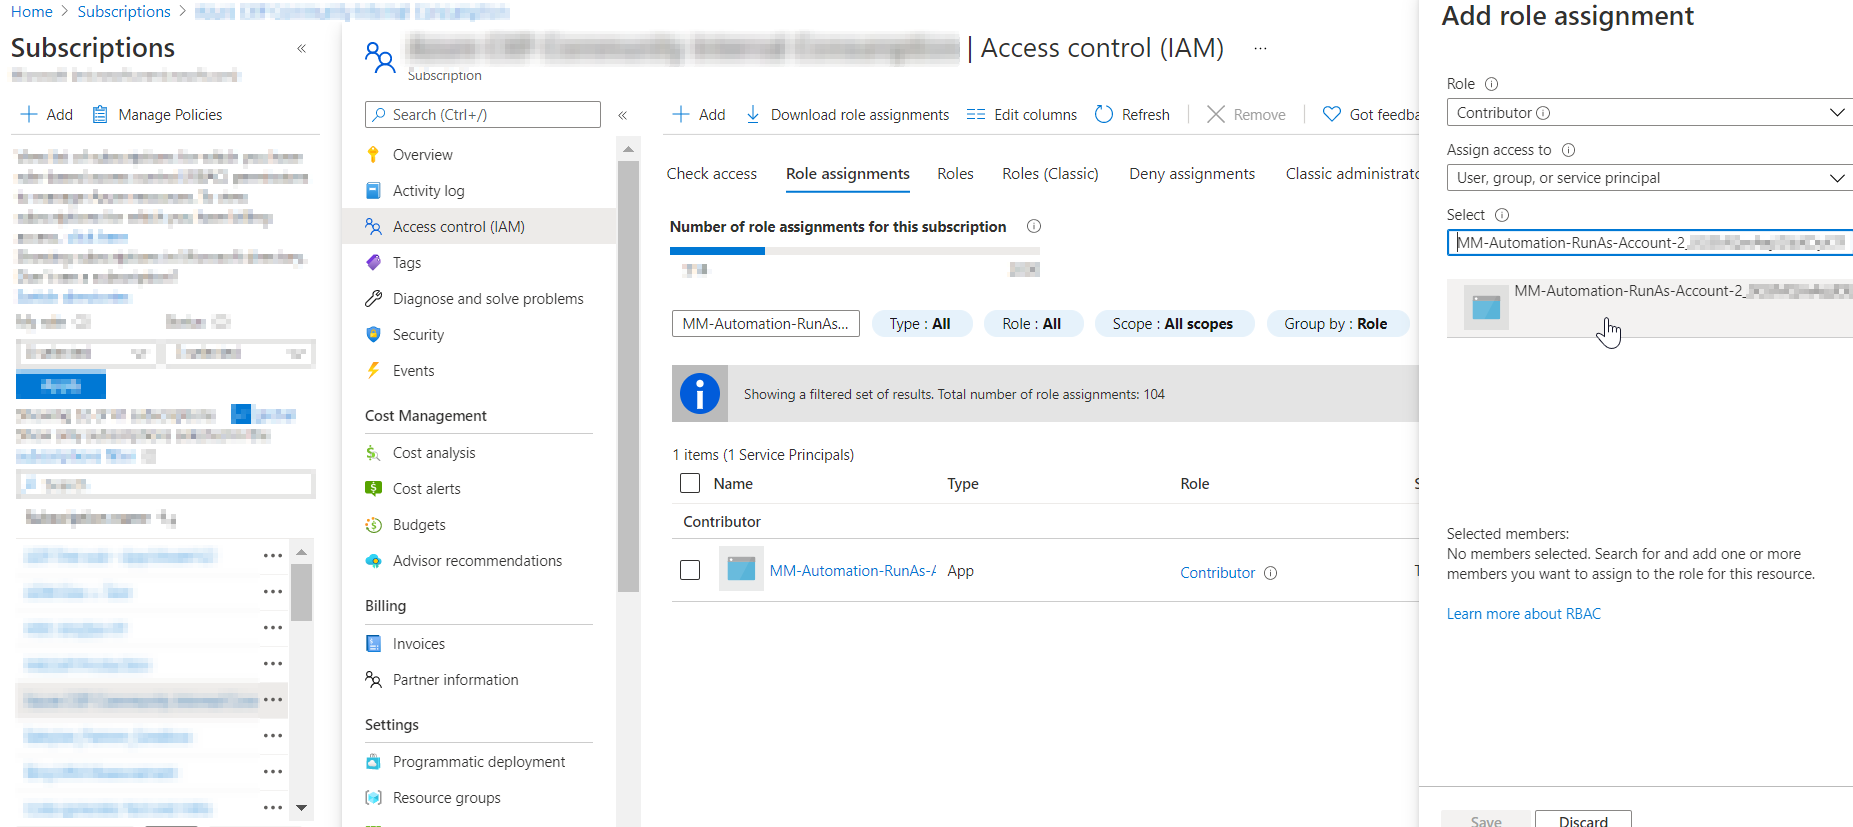Open the Group by : Role filter
Viewport: 1853px width, 827px height.
pos(1336,324)
